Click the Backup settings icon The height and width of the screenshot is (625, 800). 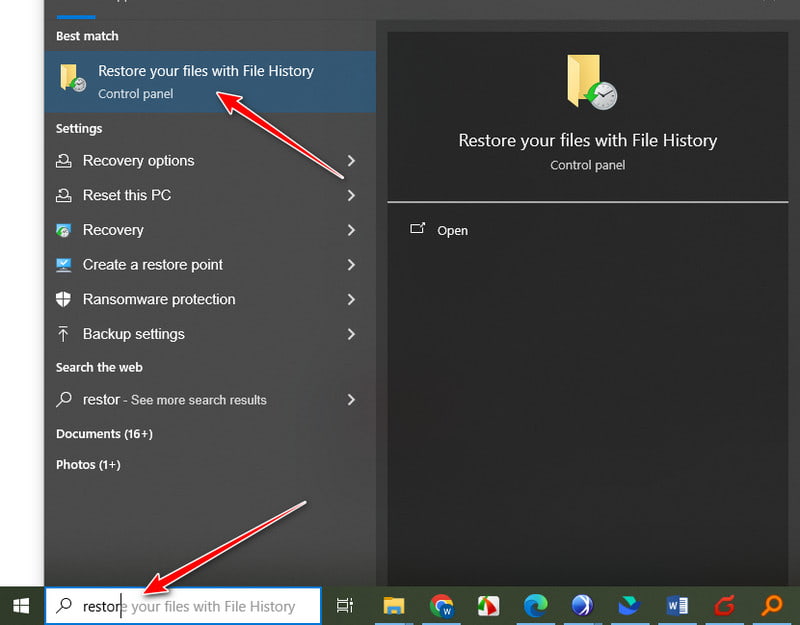tap(64, 334)
